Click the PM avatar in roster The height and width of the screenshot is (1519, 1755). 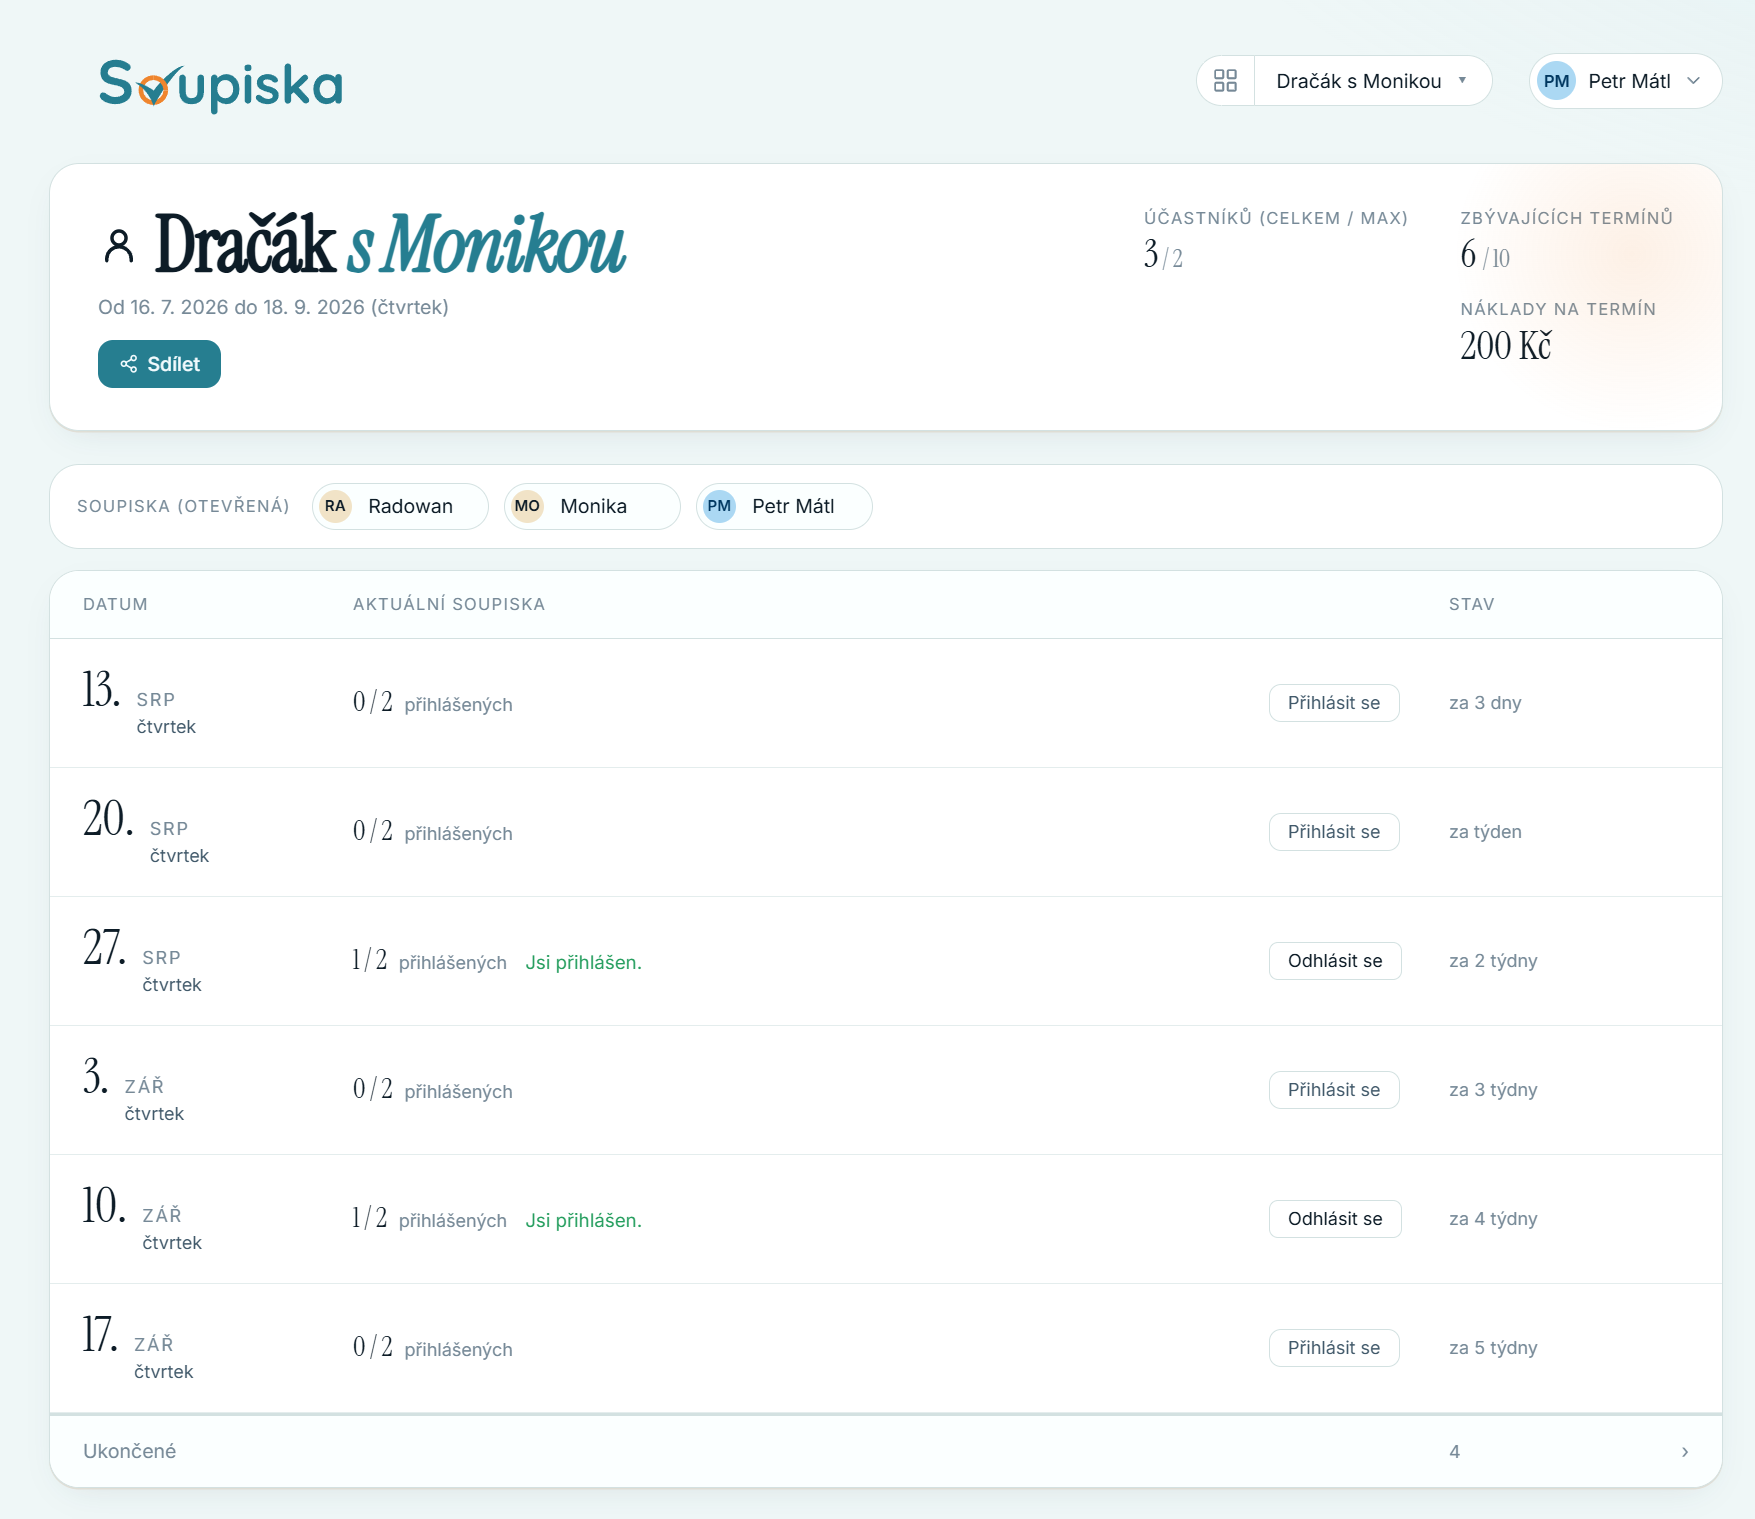click(x=719, y=506)
